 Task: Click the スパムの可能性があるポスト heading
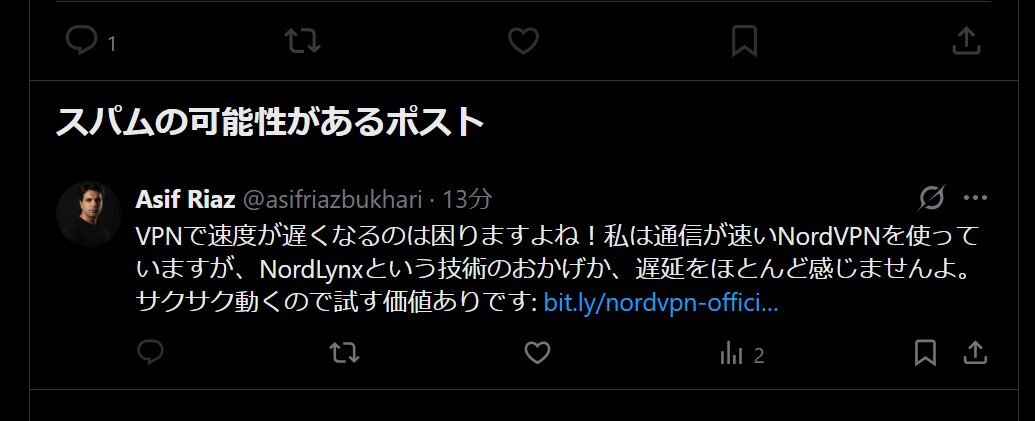click(x=270, y=121)
